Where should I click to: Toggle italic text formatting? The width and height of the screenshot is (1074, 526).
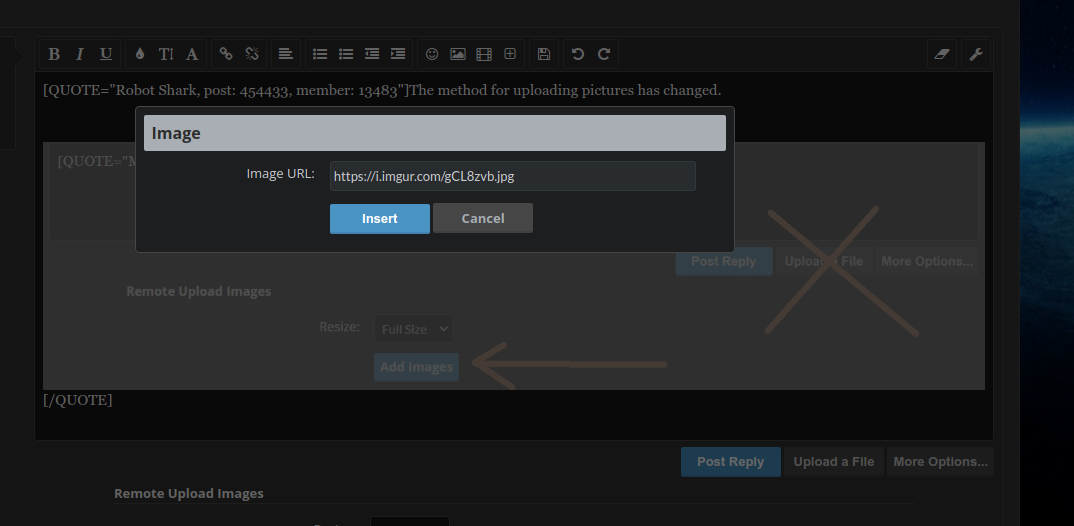coord(80,54)
